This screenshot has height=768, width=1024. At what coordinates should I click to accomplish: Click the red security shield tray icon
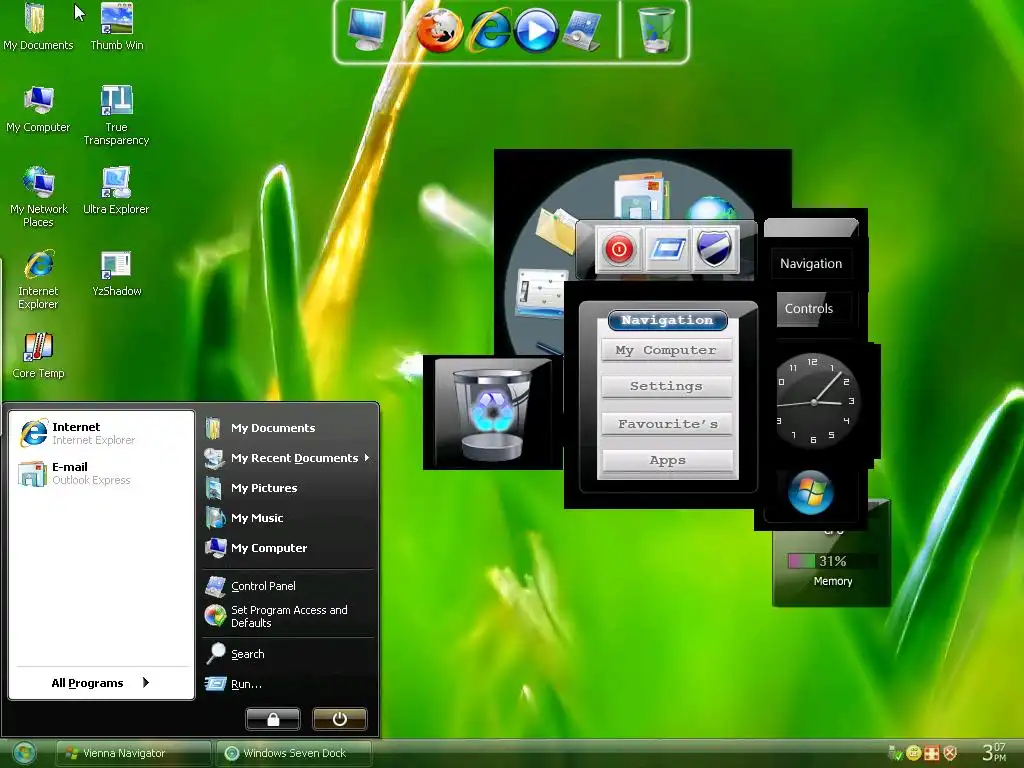point(950,753)
